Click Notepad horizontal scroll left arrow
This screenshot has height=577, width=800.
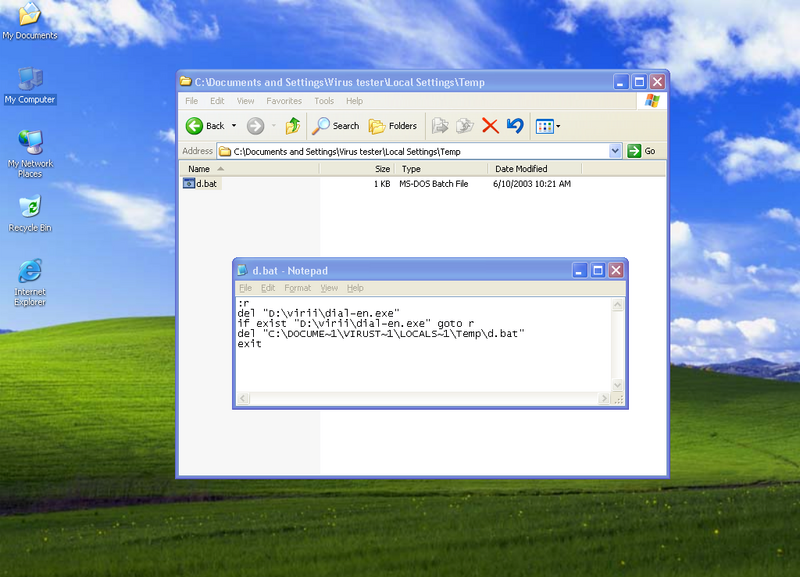243,398
